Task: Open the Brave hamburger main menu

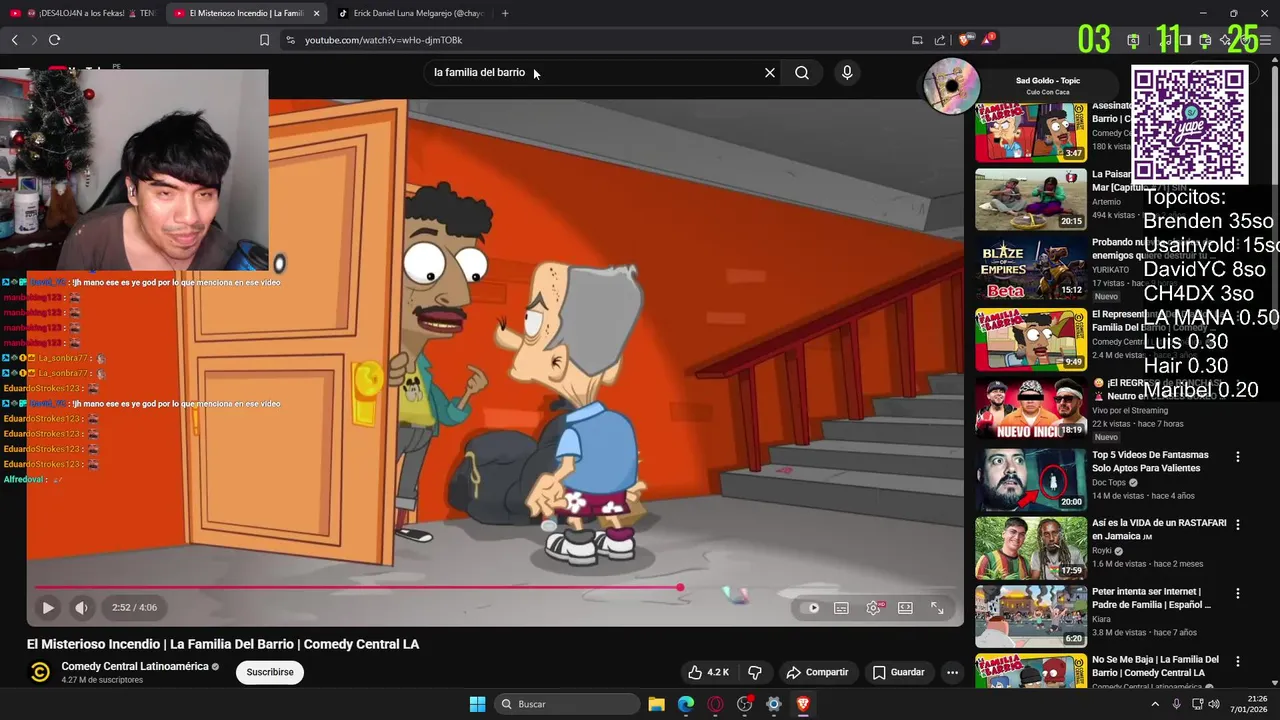Action: point(1265,40)
